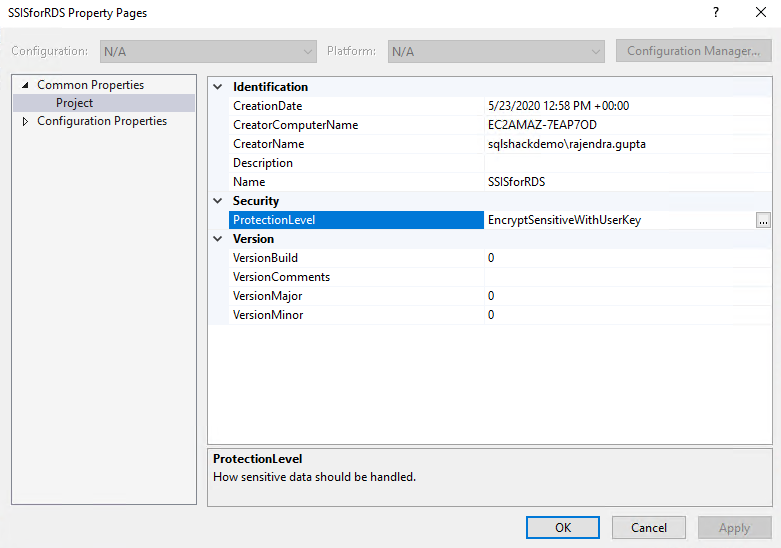Viewport: 781px width, 548px height.
Task: Click the VersionMajor value field
Action: [620, 296]
